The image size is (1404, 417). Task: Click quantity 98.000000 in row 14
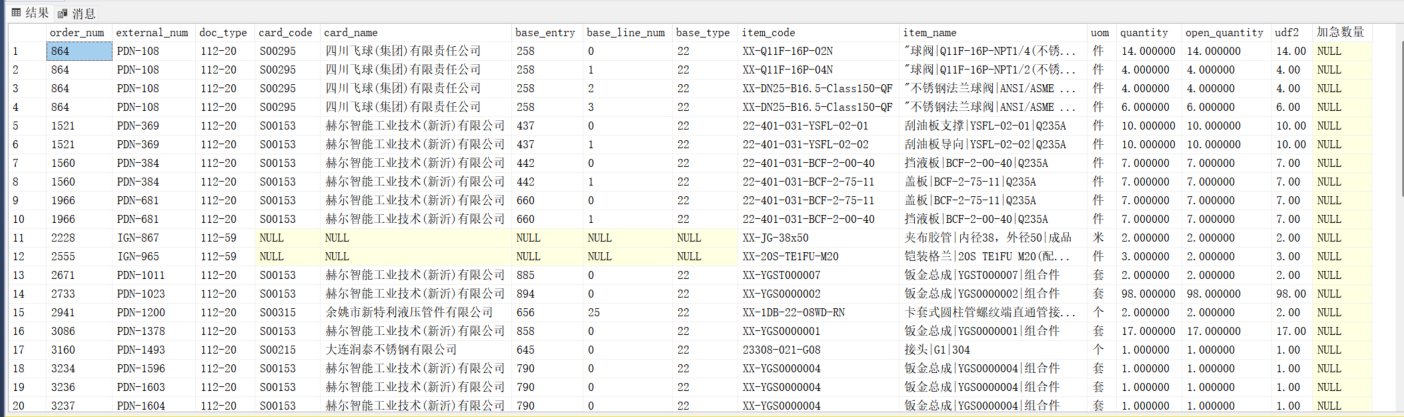(1149, 293)
